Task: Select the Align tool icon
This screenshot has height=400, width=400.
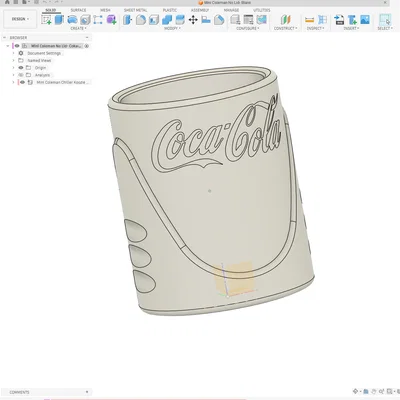Action: [206, 20]
